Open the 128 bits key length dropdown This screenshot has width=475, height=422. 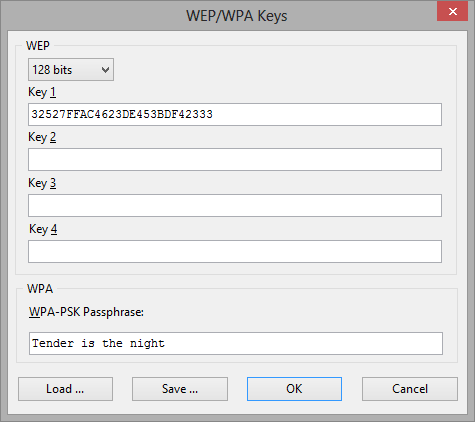(x=71, y=70)
